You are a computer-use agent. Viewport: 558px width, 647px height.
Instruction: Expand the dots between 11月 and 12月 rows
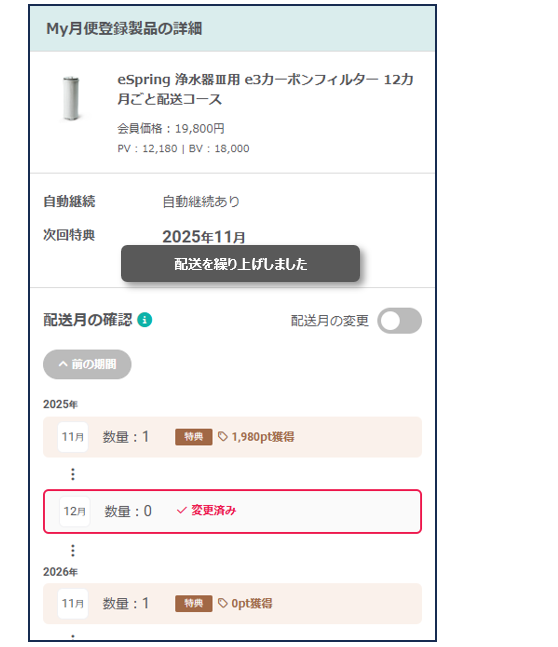click(73, 474)
